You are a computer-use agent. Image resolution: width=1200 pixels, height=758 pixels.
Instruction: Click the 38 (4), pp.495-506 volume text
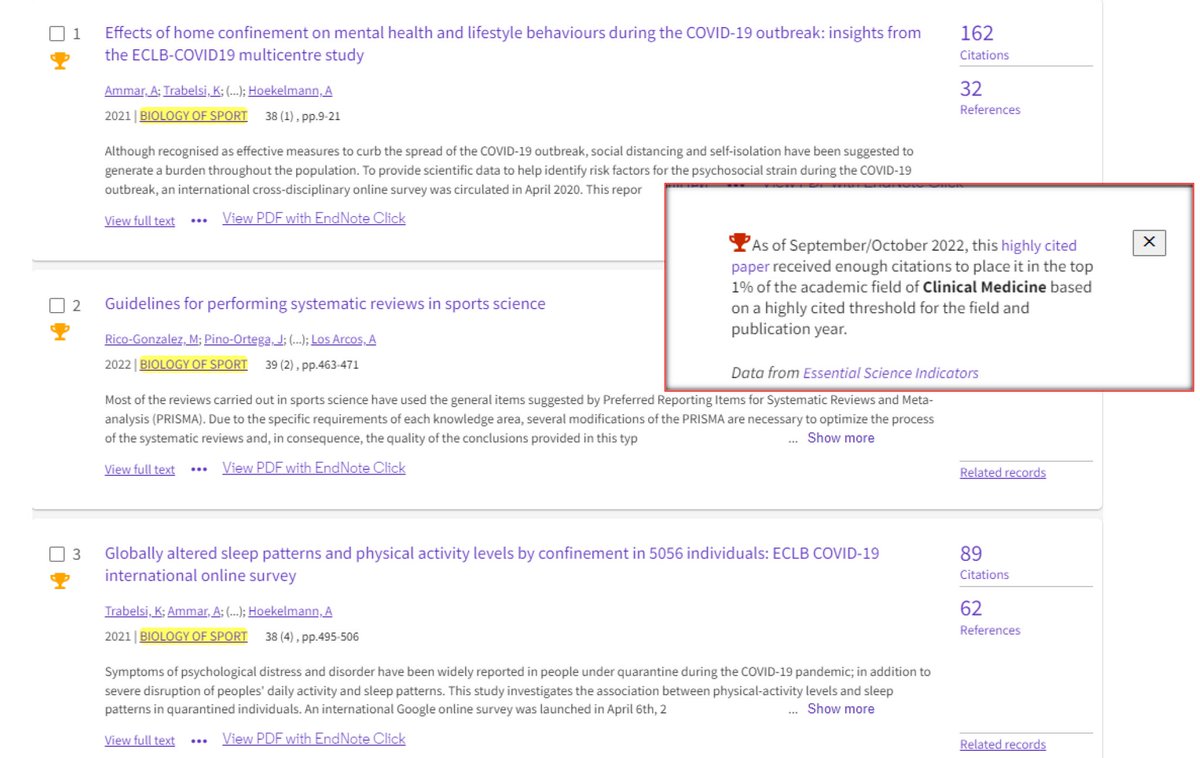(x=312, y=636)
